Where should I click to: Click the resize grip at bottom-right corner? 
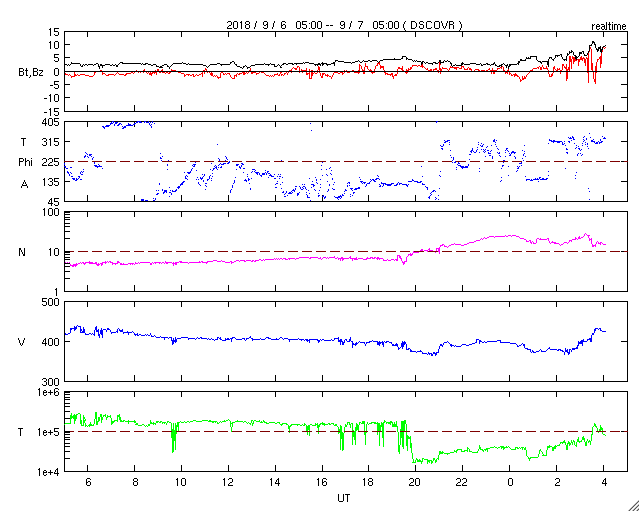click(633, 505)
